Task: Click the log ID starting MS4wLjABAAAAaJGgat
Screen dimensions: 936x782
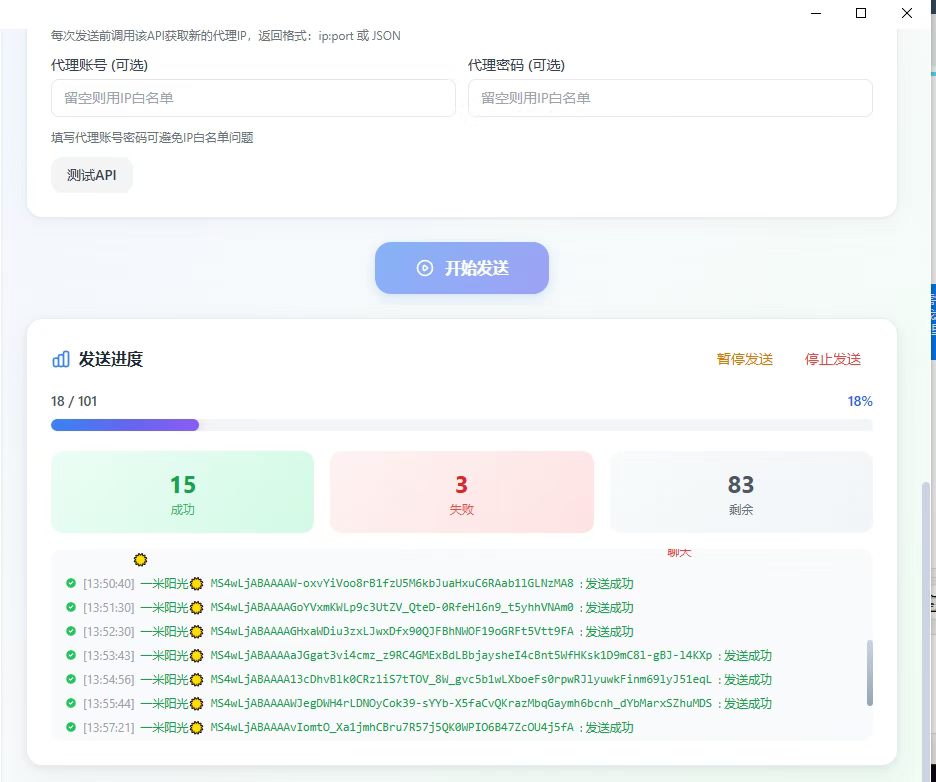Action: [461, 655]
